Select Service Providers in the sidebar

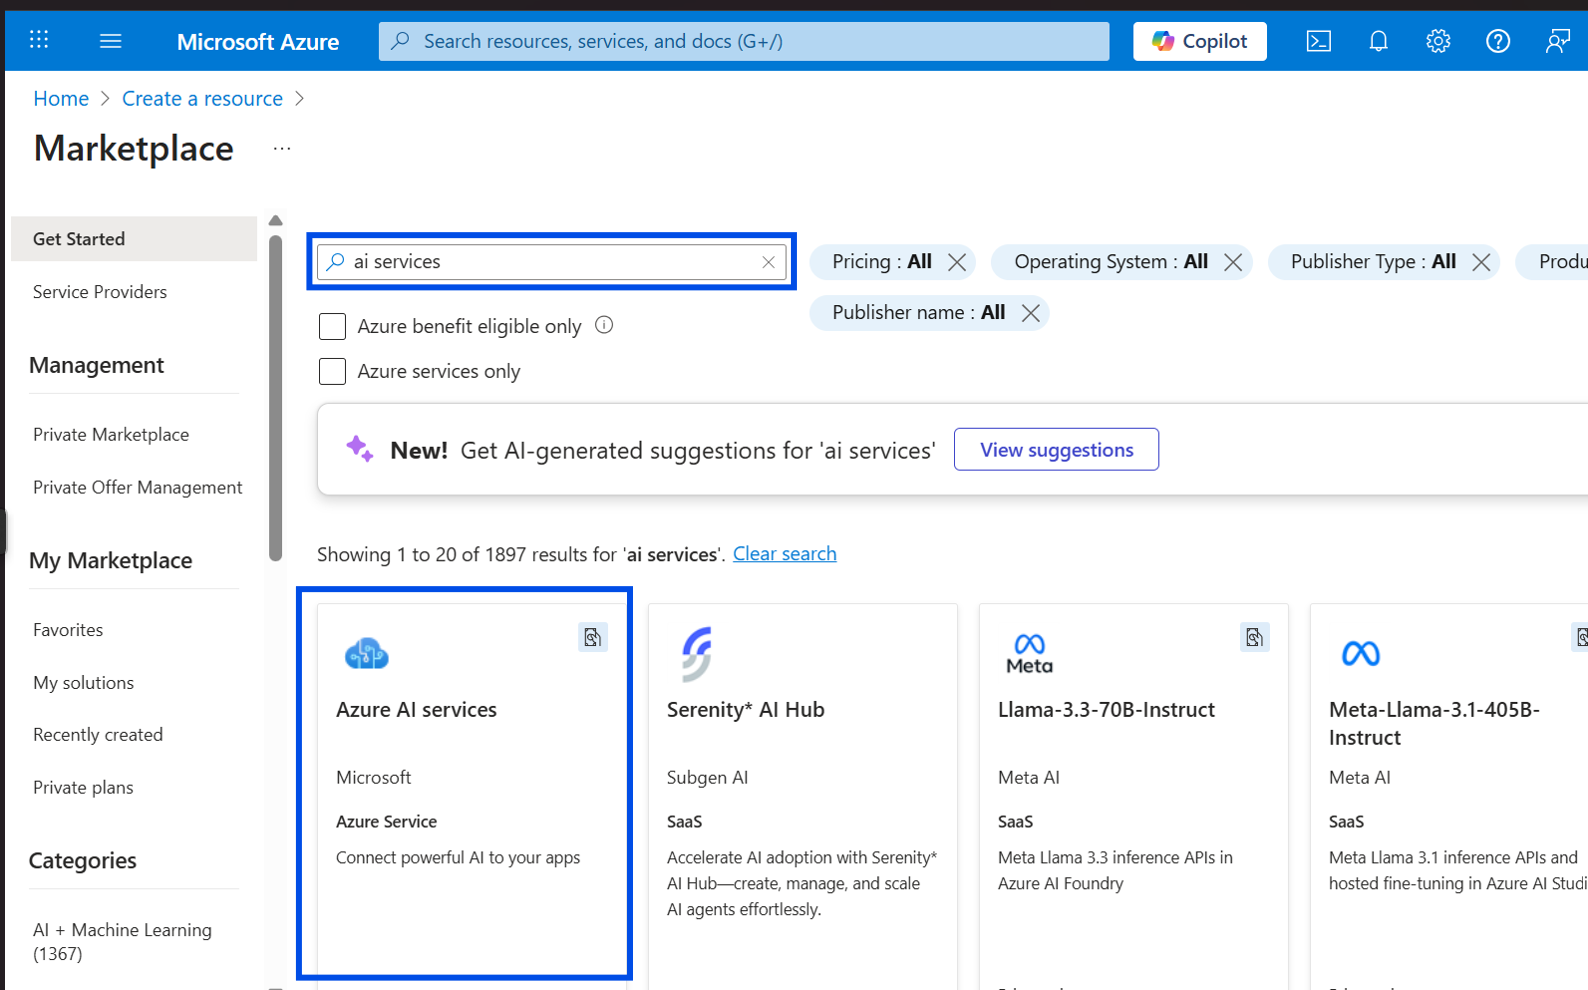click(100, 292)
